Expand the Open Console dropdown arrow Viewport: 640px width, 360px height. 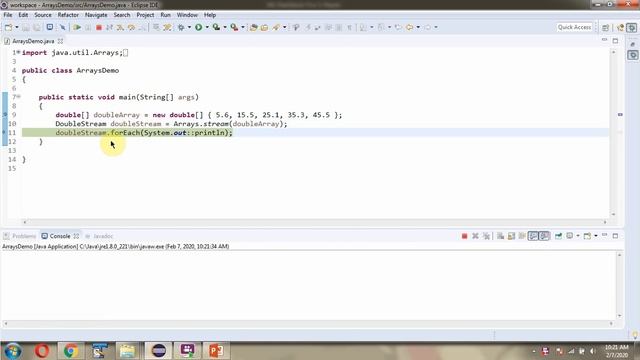pos(596,236)
